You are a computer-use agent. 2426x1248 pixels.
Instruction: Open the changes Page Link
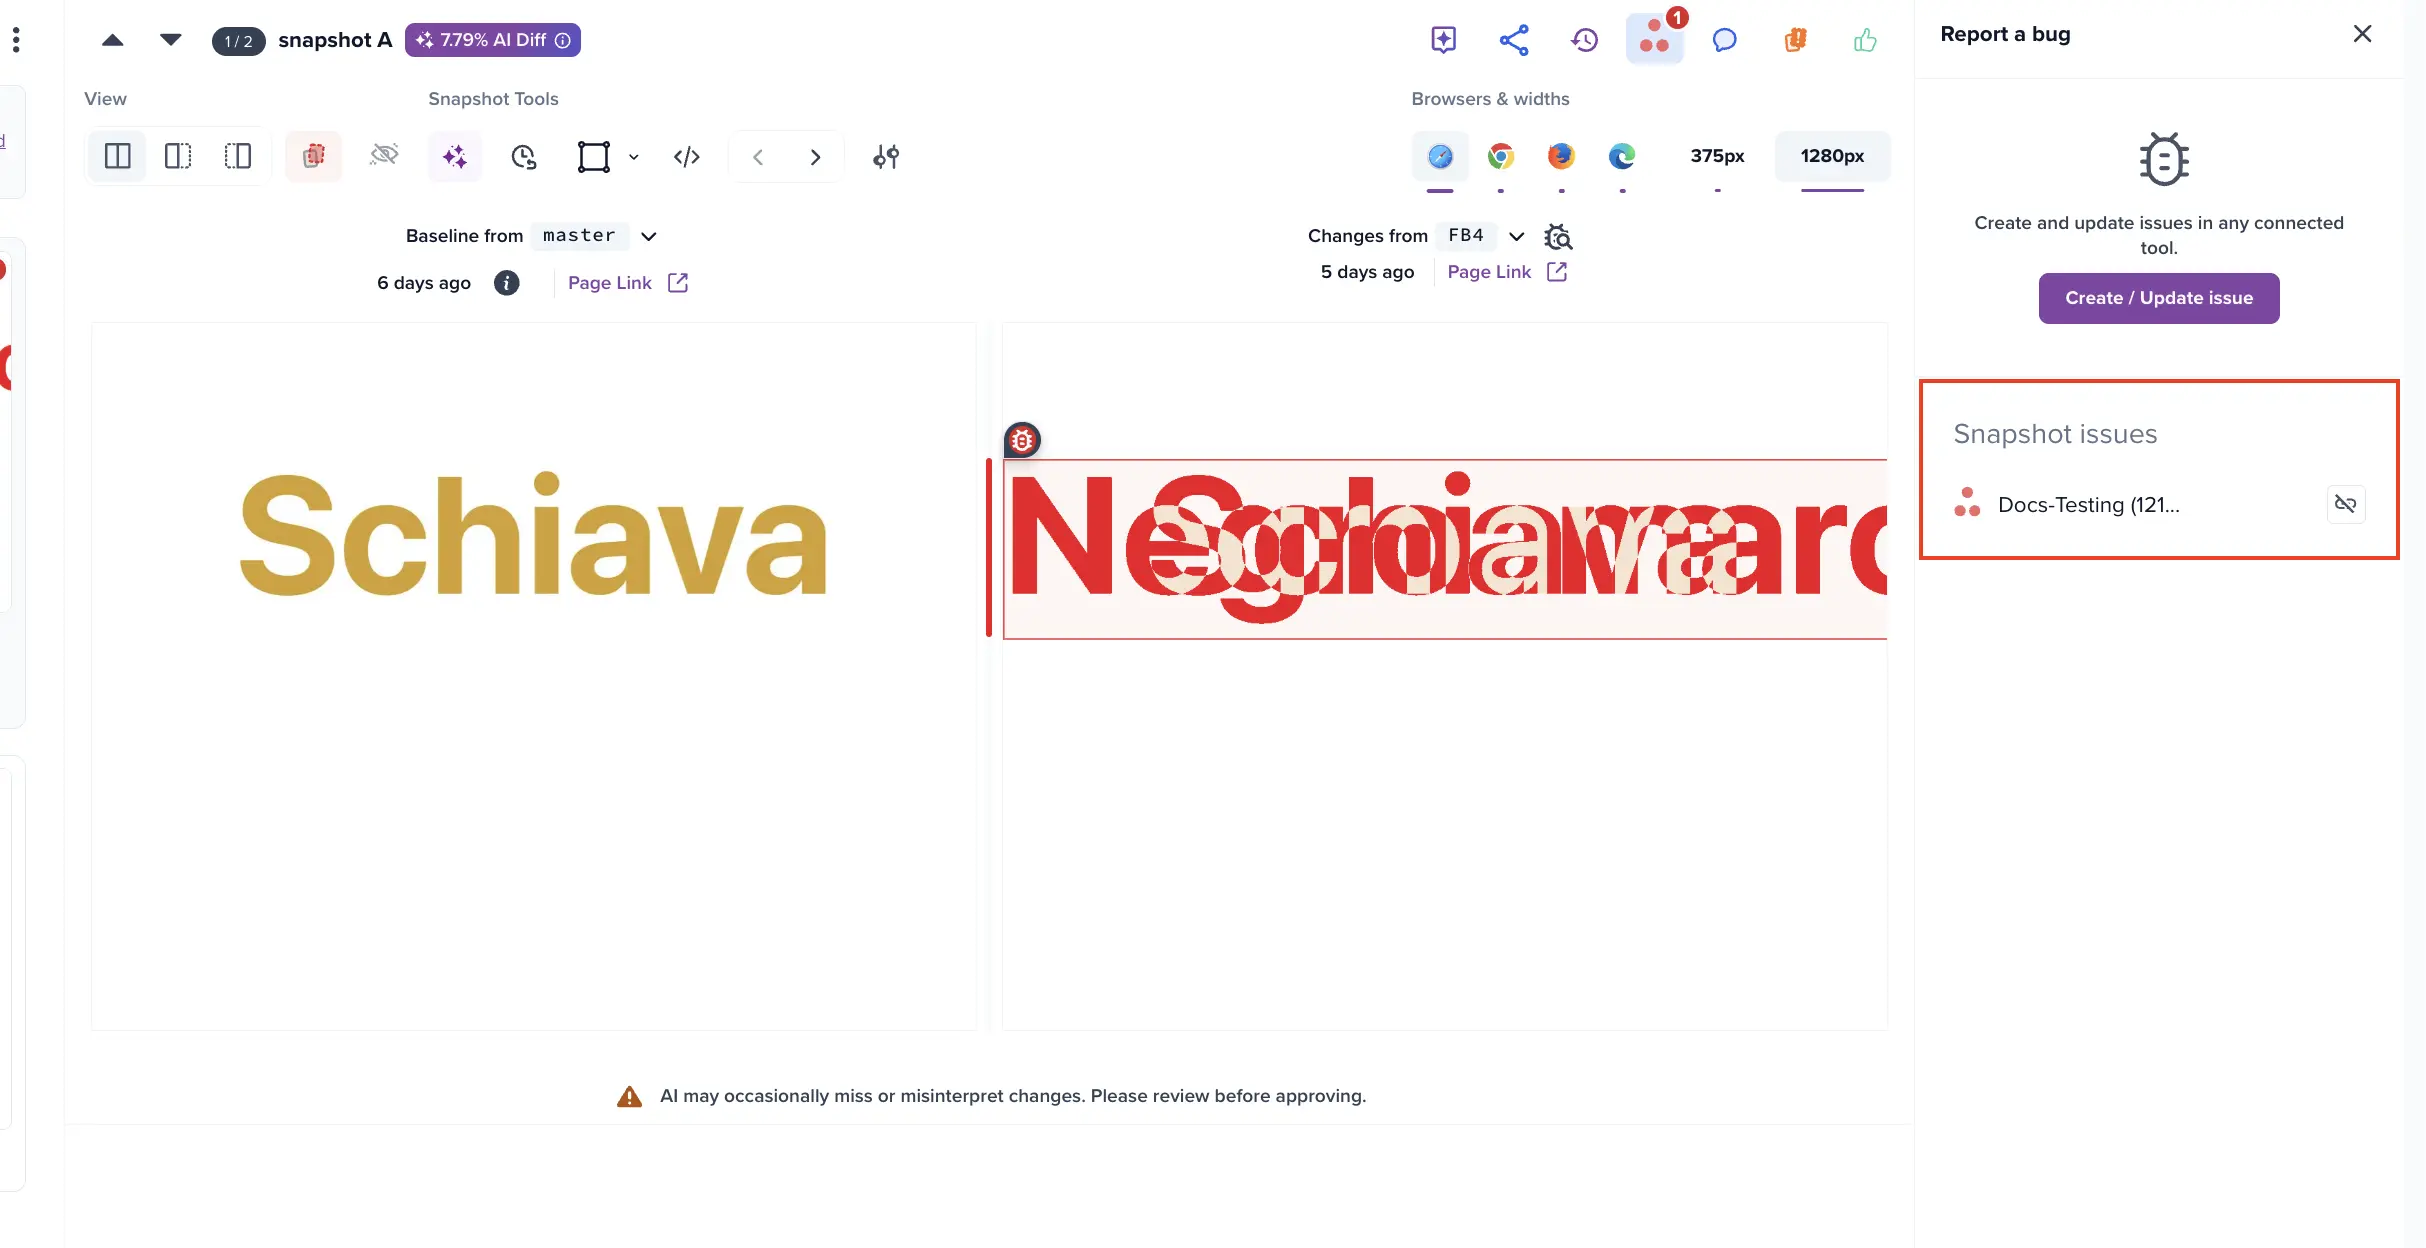click(x=1507, y=272)
